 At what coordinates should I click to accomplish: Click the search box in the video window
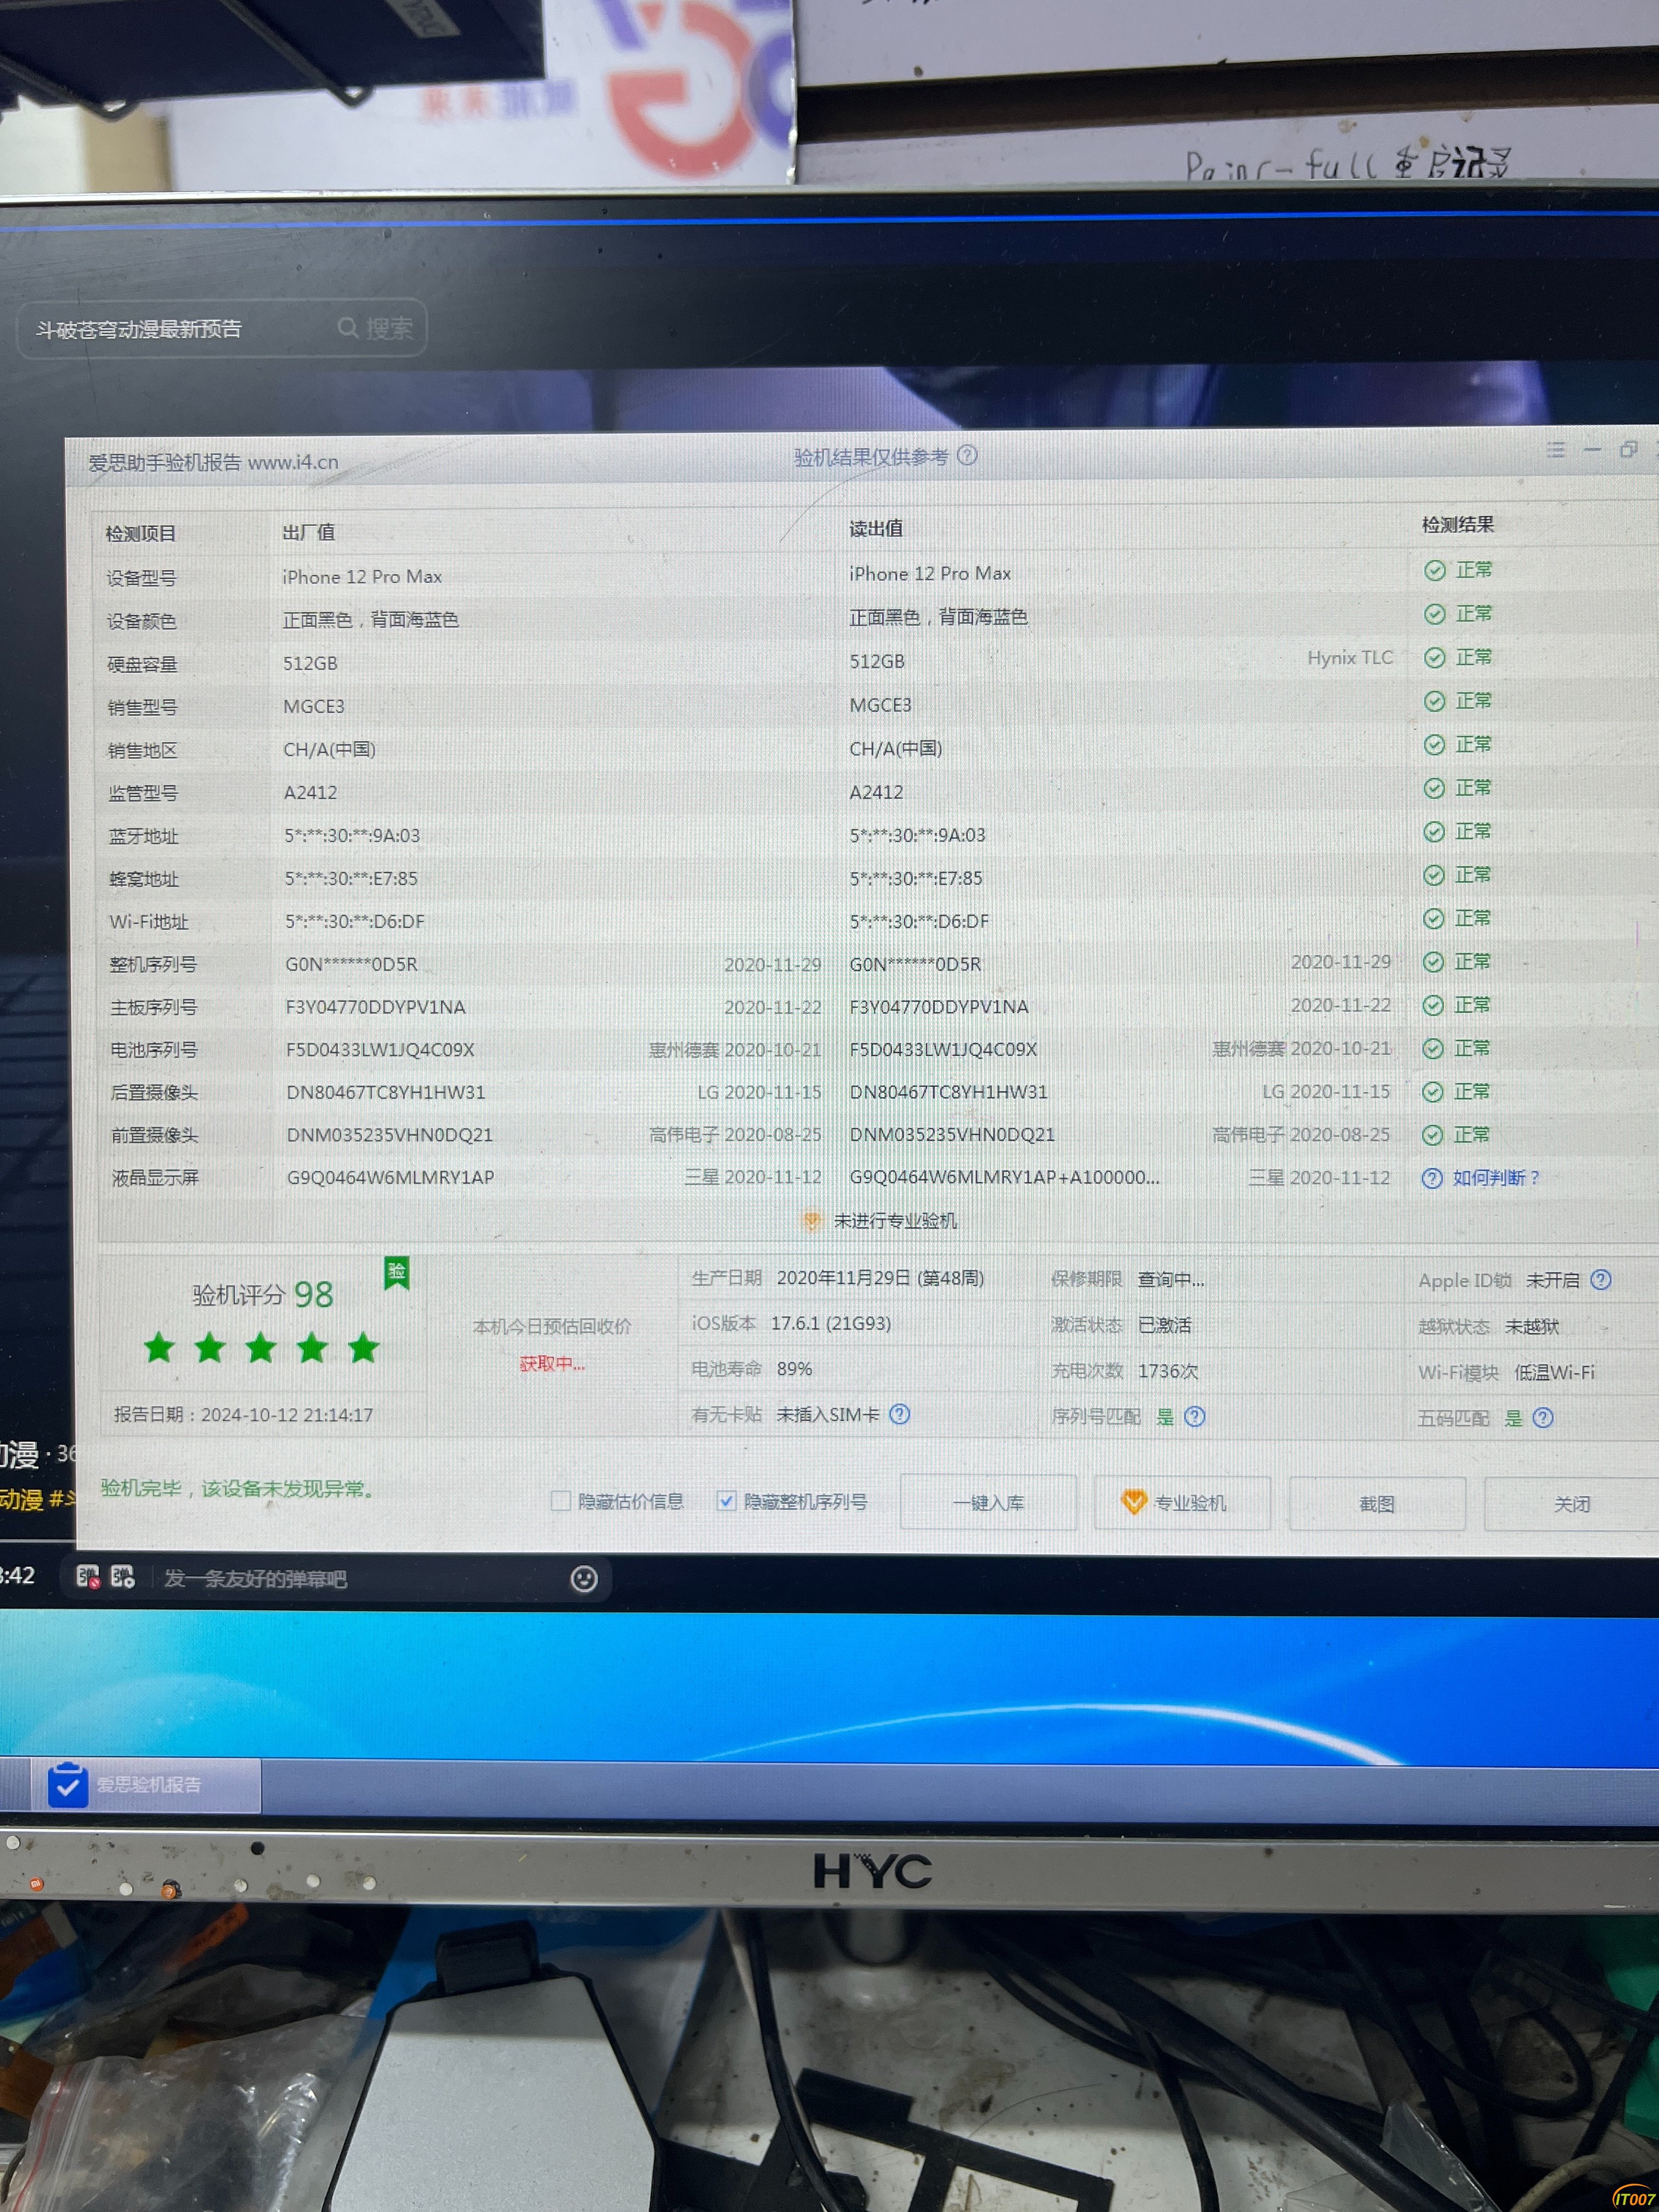pos(222,328)
